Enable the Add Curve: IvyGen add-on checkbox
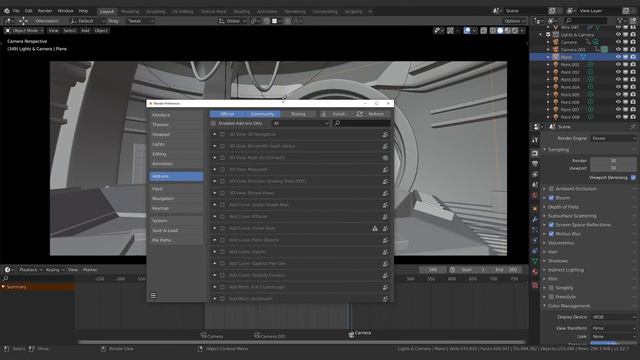This screenshot has height=360, width=640. tap(222, 252)
